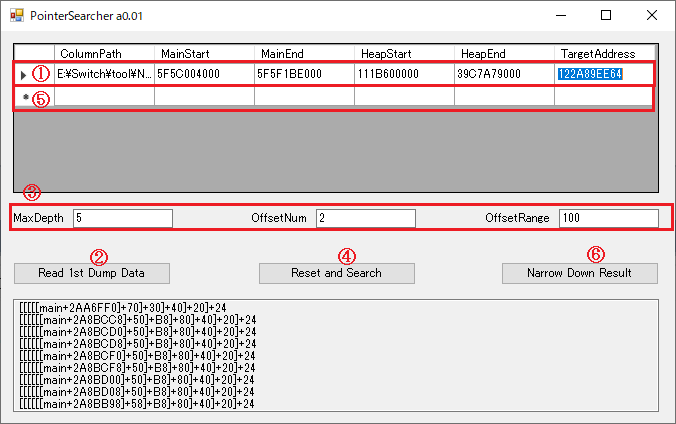
Task: Click result line main+2A8BCD8
Action: 138,344
